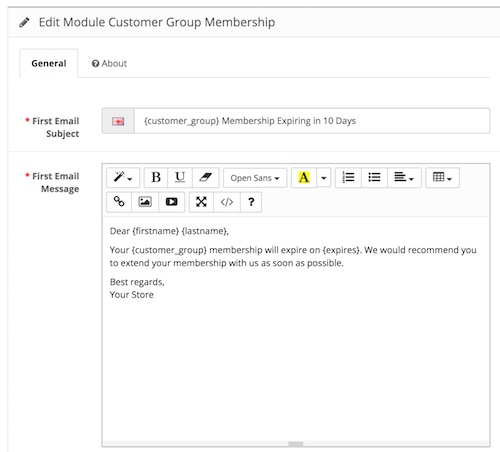Switch to code view with </> icon

click(227, 202)
